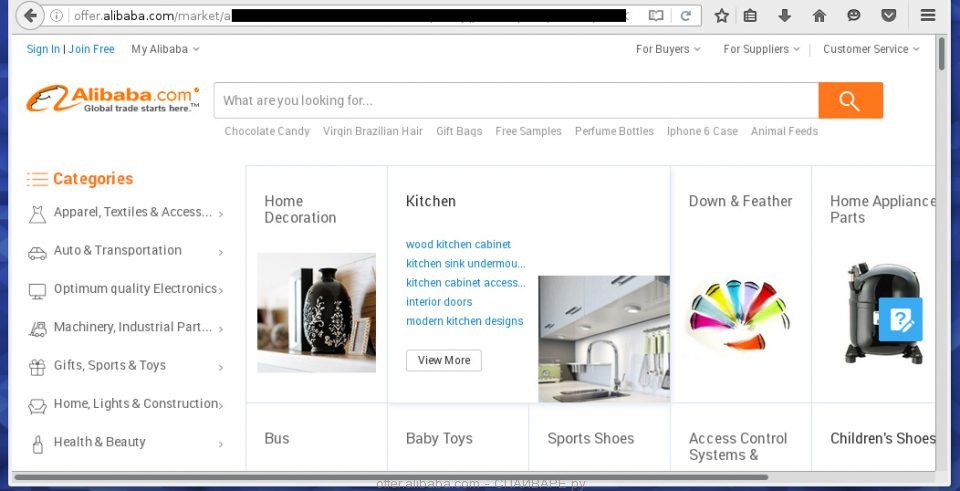
Task: Reload the page with the refresh icon
Action: 686,16
